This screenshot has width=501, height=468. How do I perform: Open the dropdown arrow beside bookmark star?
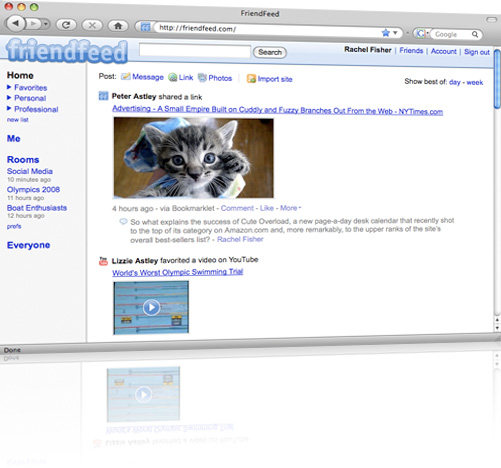[x=395, y=33]
